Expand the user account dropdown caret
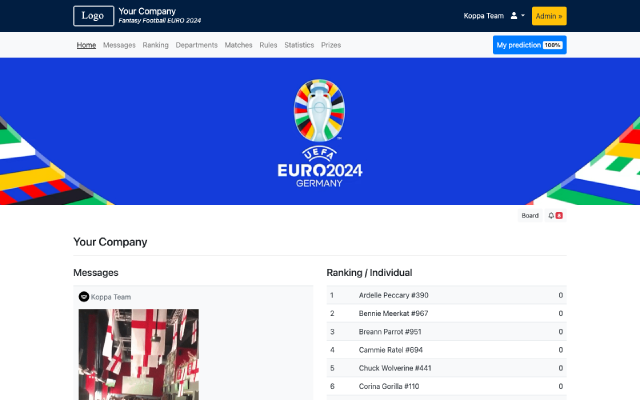The width and height of the screenshot is (640, 400). 523,16
